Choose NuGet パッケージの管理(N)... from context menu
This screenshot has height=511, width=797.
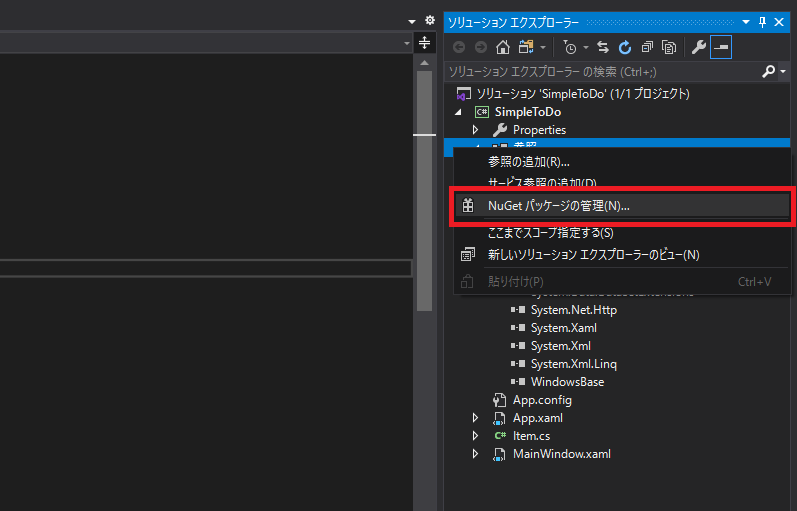[558, 206]
